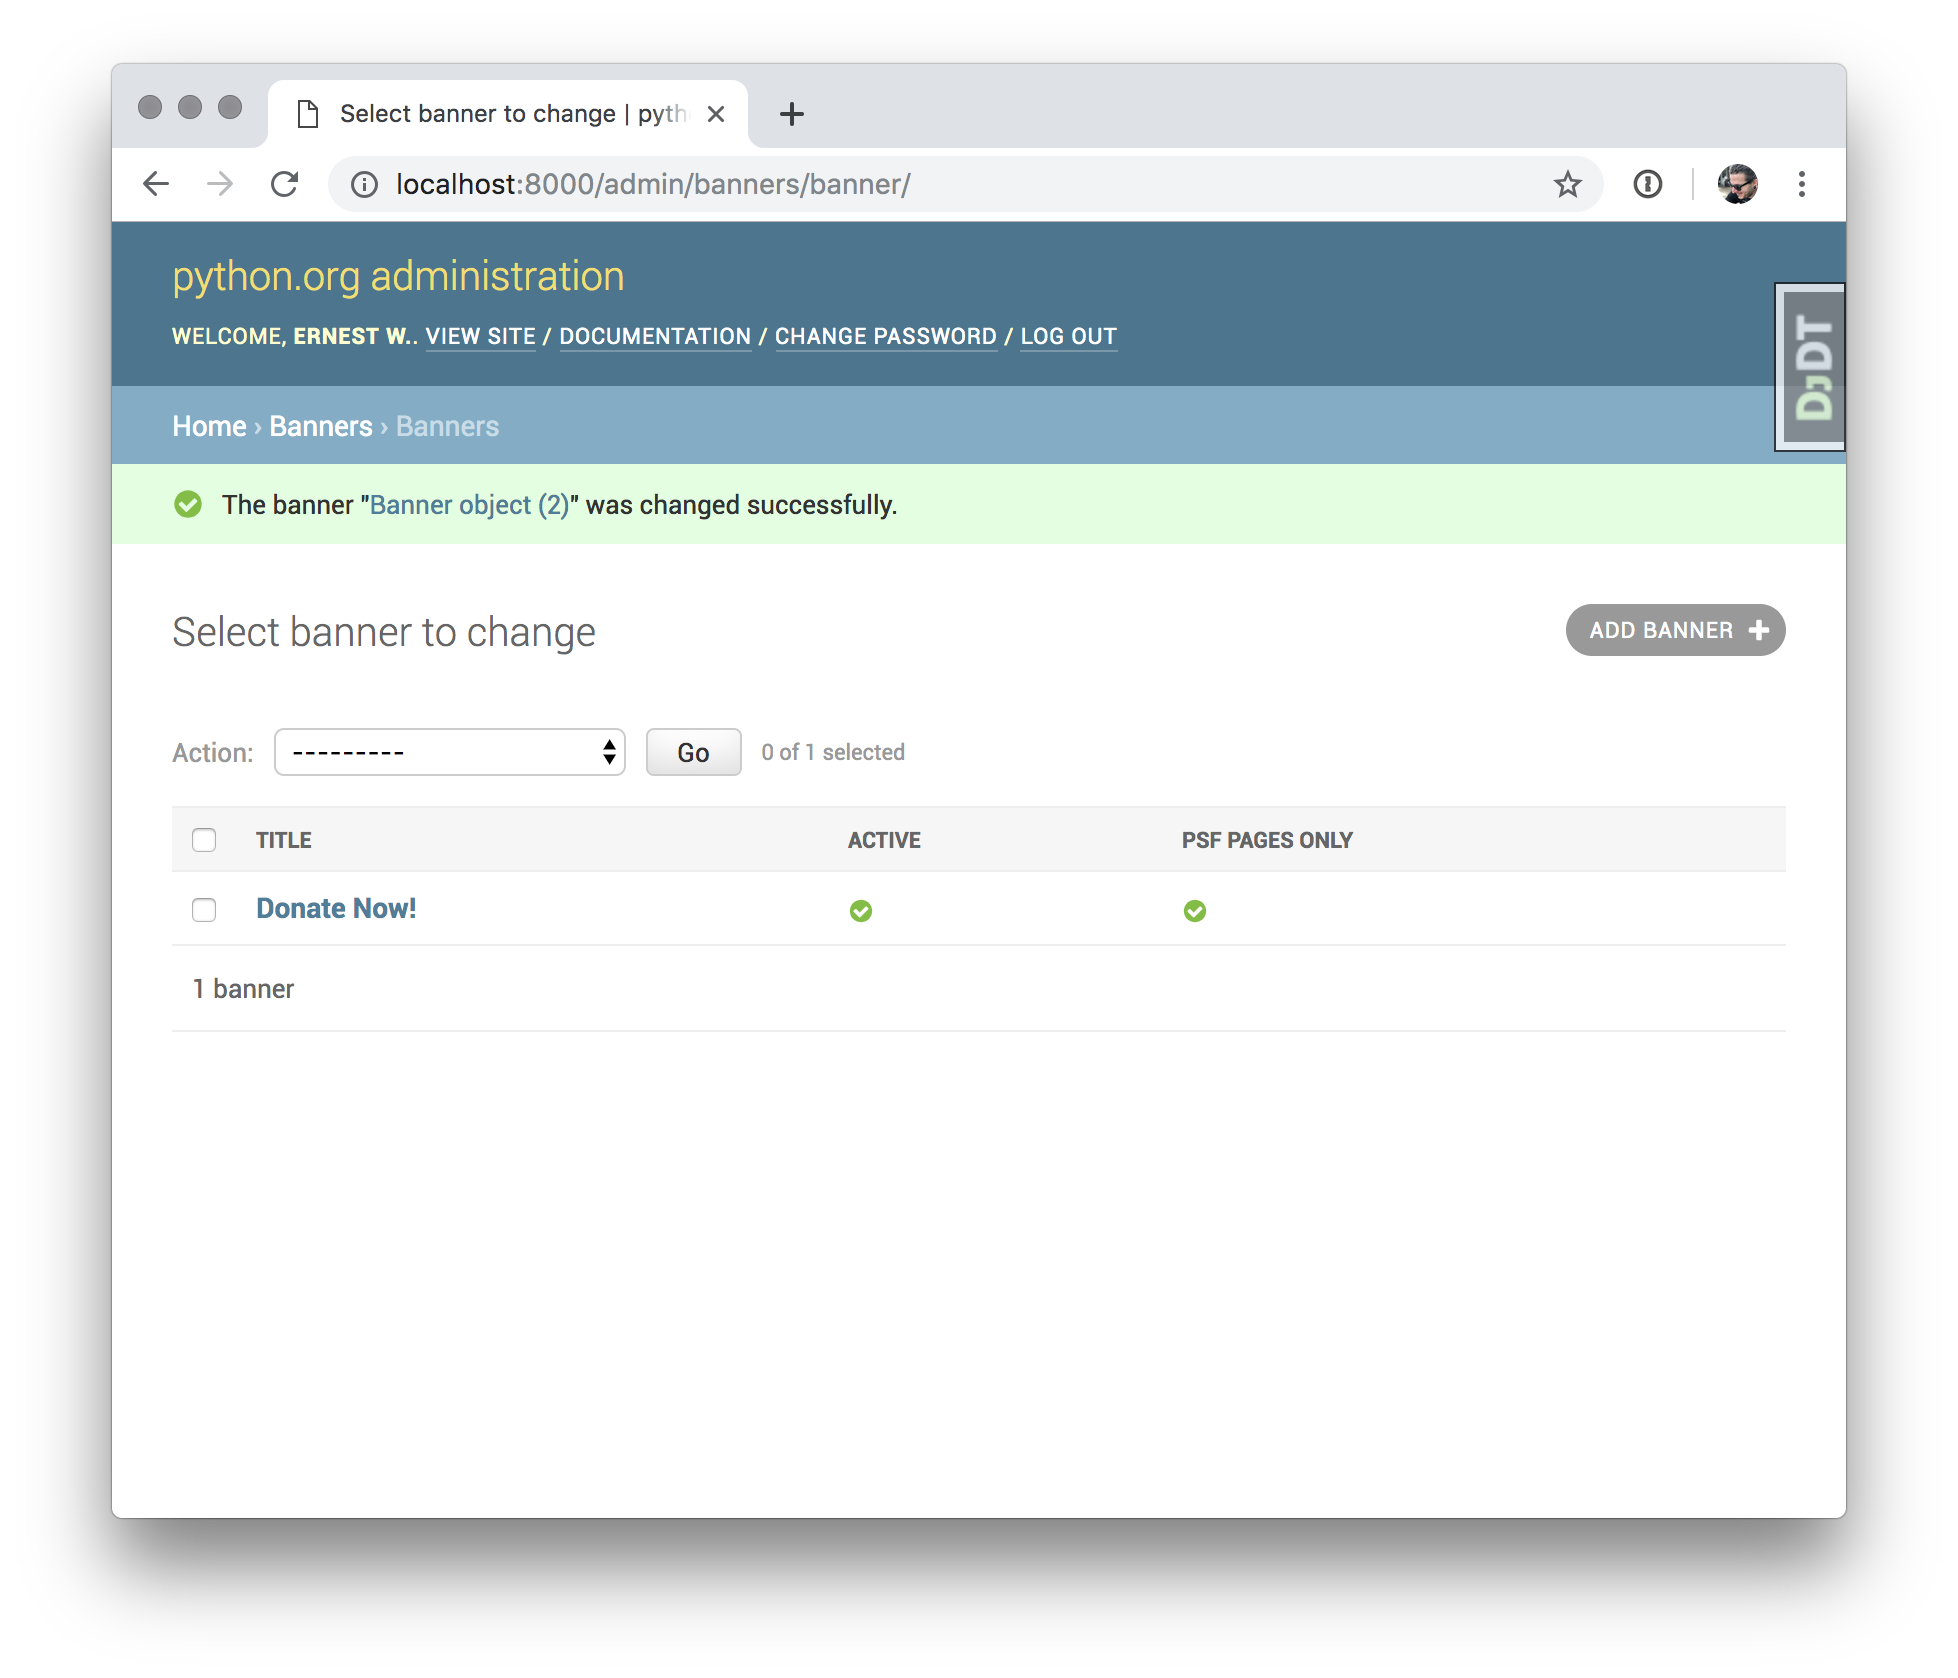
Task: Toggle the select-all header checkbox
Action: coord(204,840)
